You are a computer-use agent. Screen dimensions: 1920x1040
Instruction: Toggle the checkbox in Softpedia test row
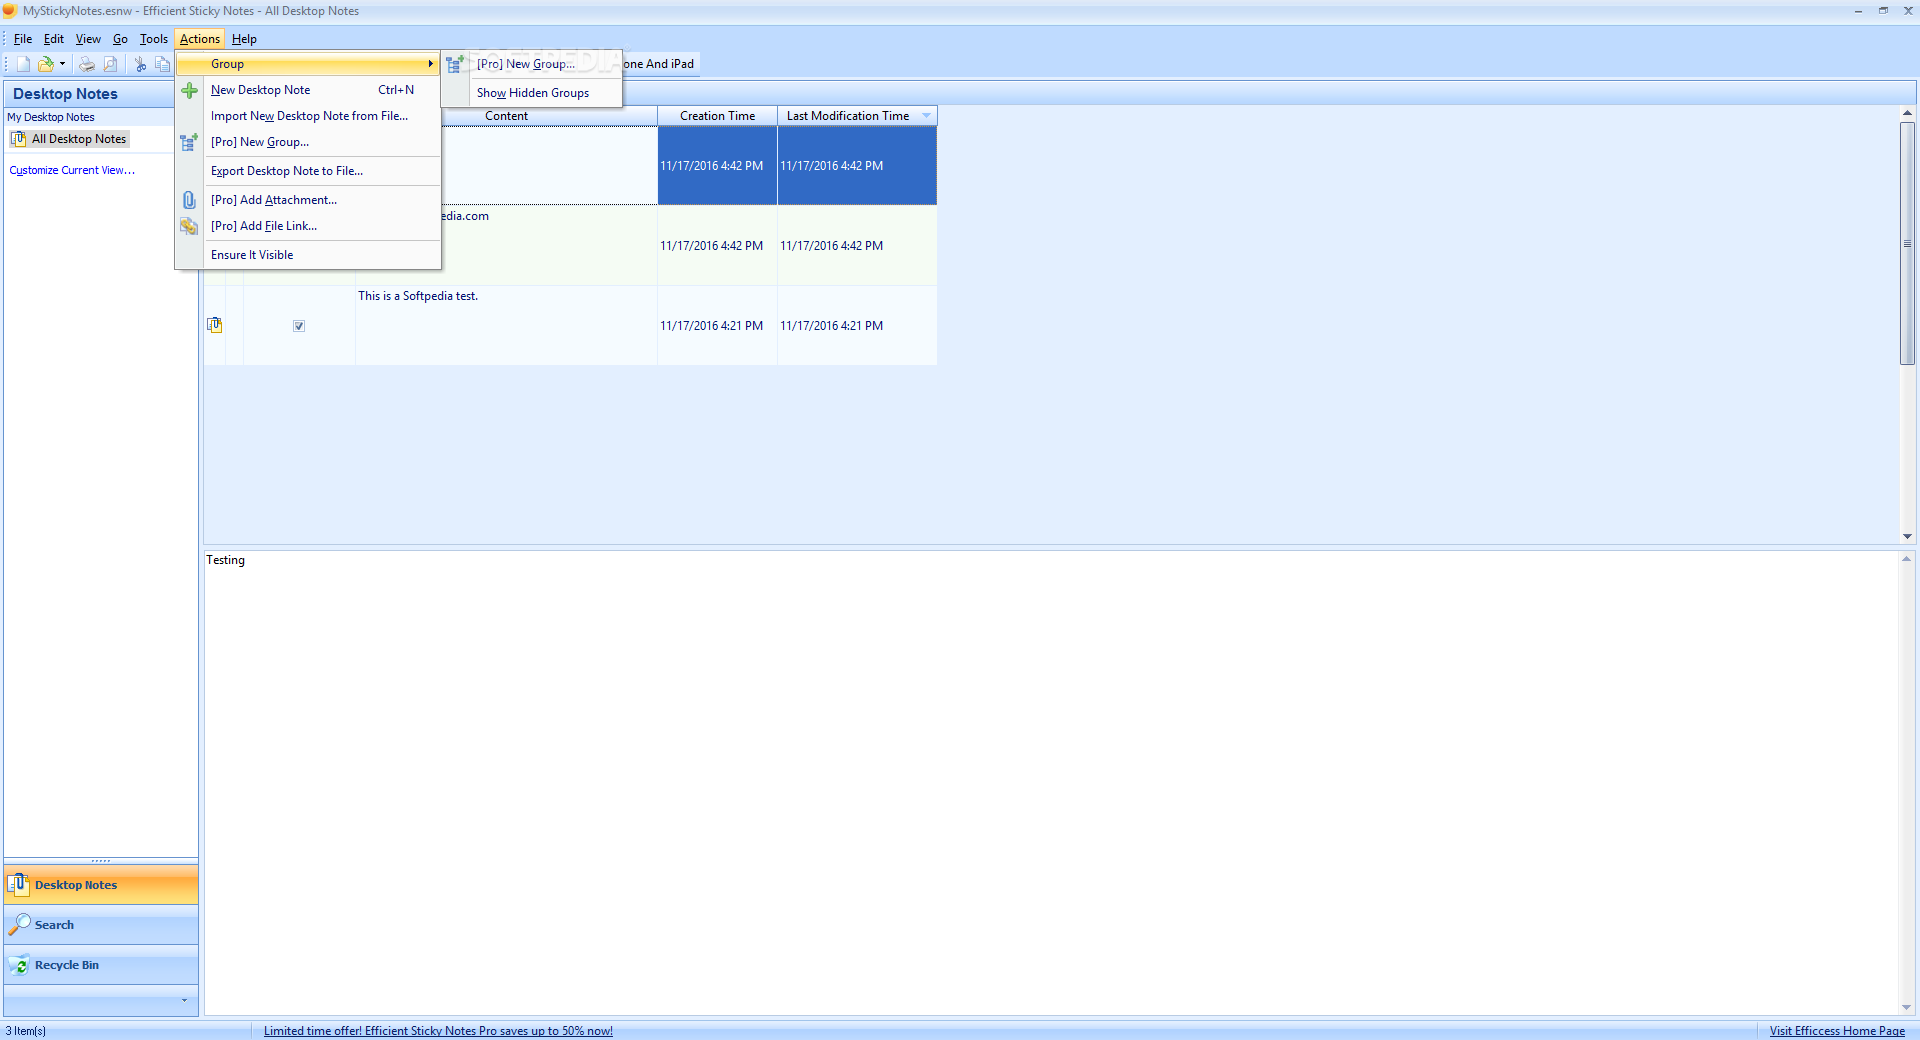coord(299,326)
